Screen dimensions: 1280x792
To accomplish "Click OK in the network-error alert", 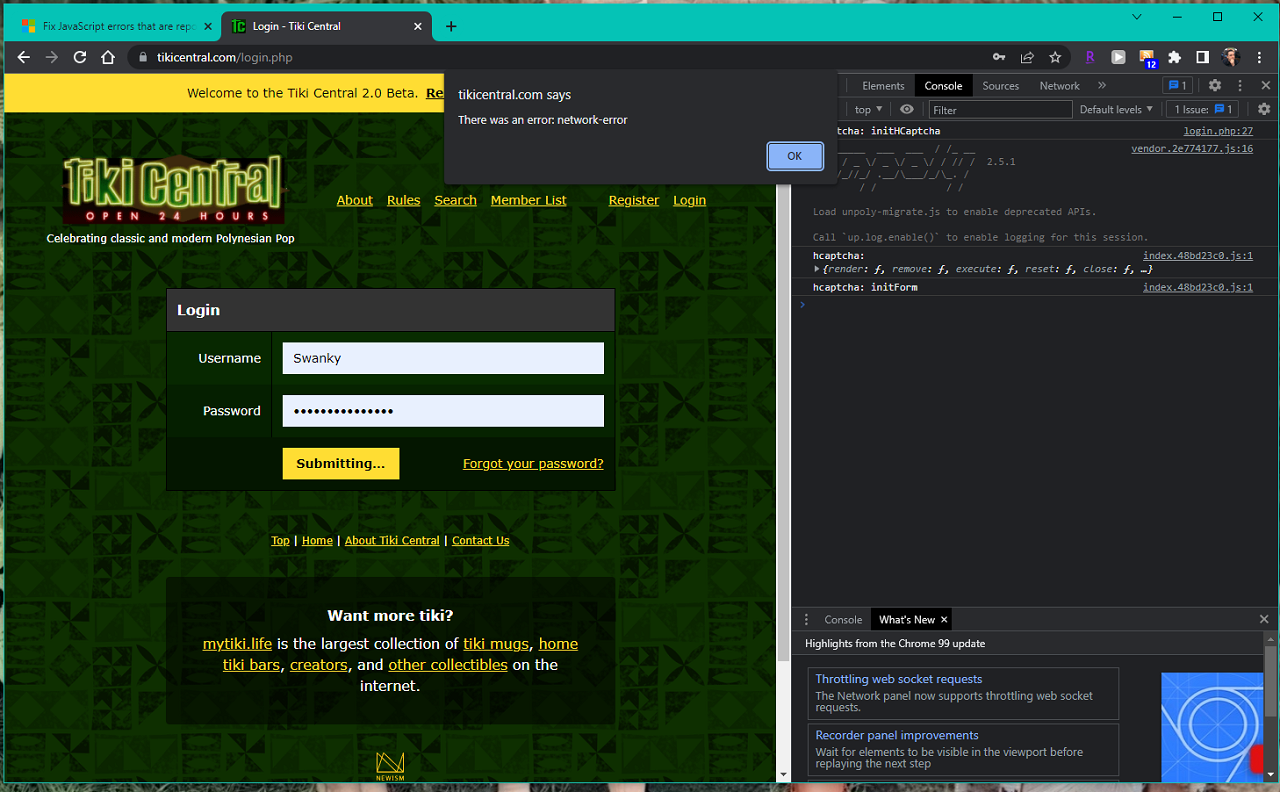I will click(x=794, y=156).
